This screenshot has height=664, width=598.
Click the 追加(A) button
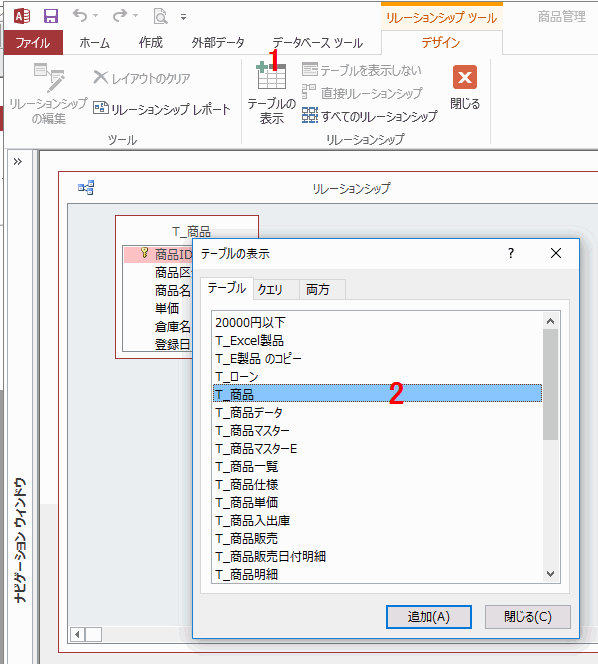(429, 617)
